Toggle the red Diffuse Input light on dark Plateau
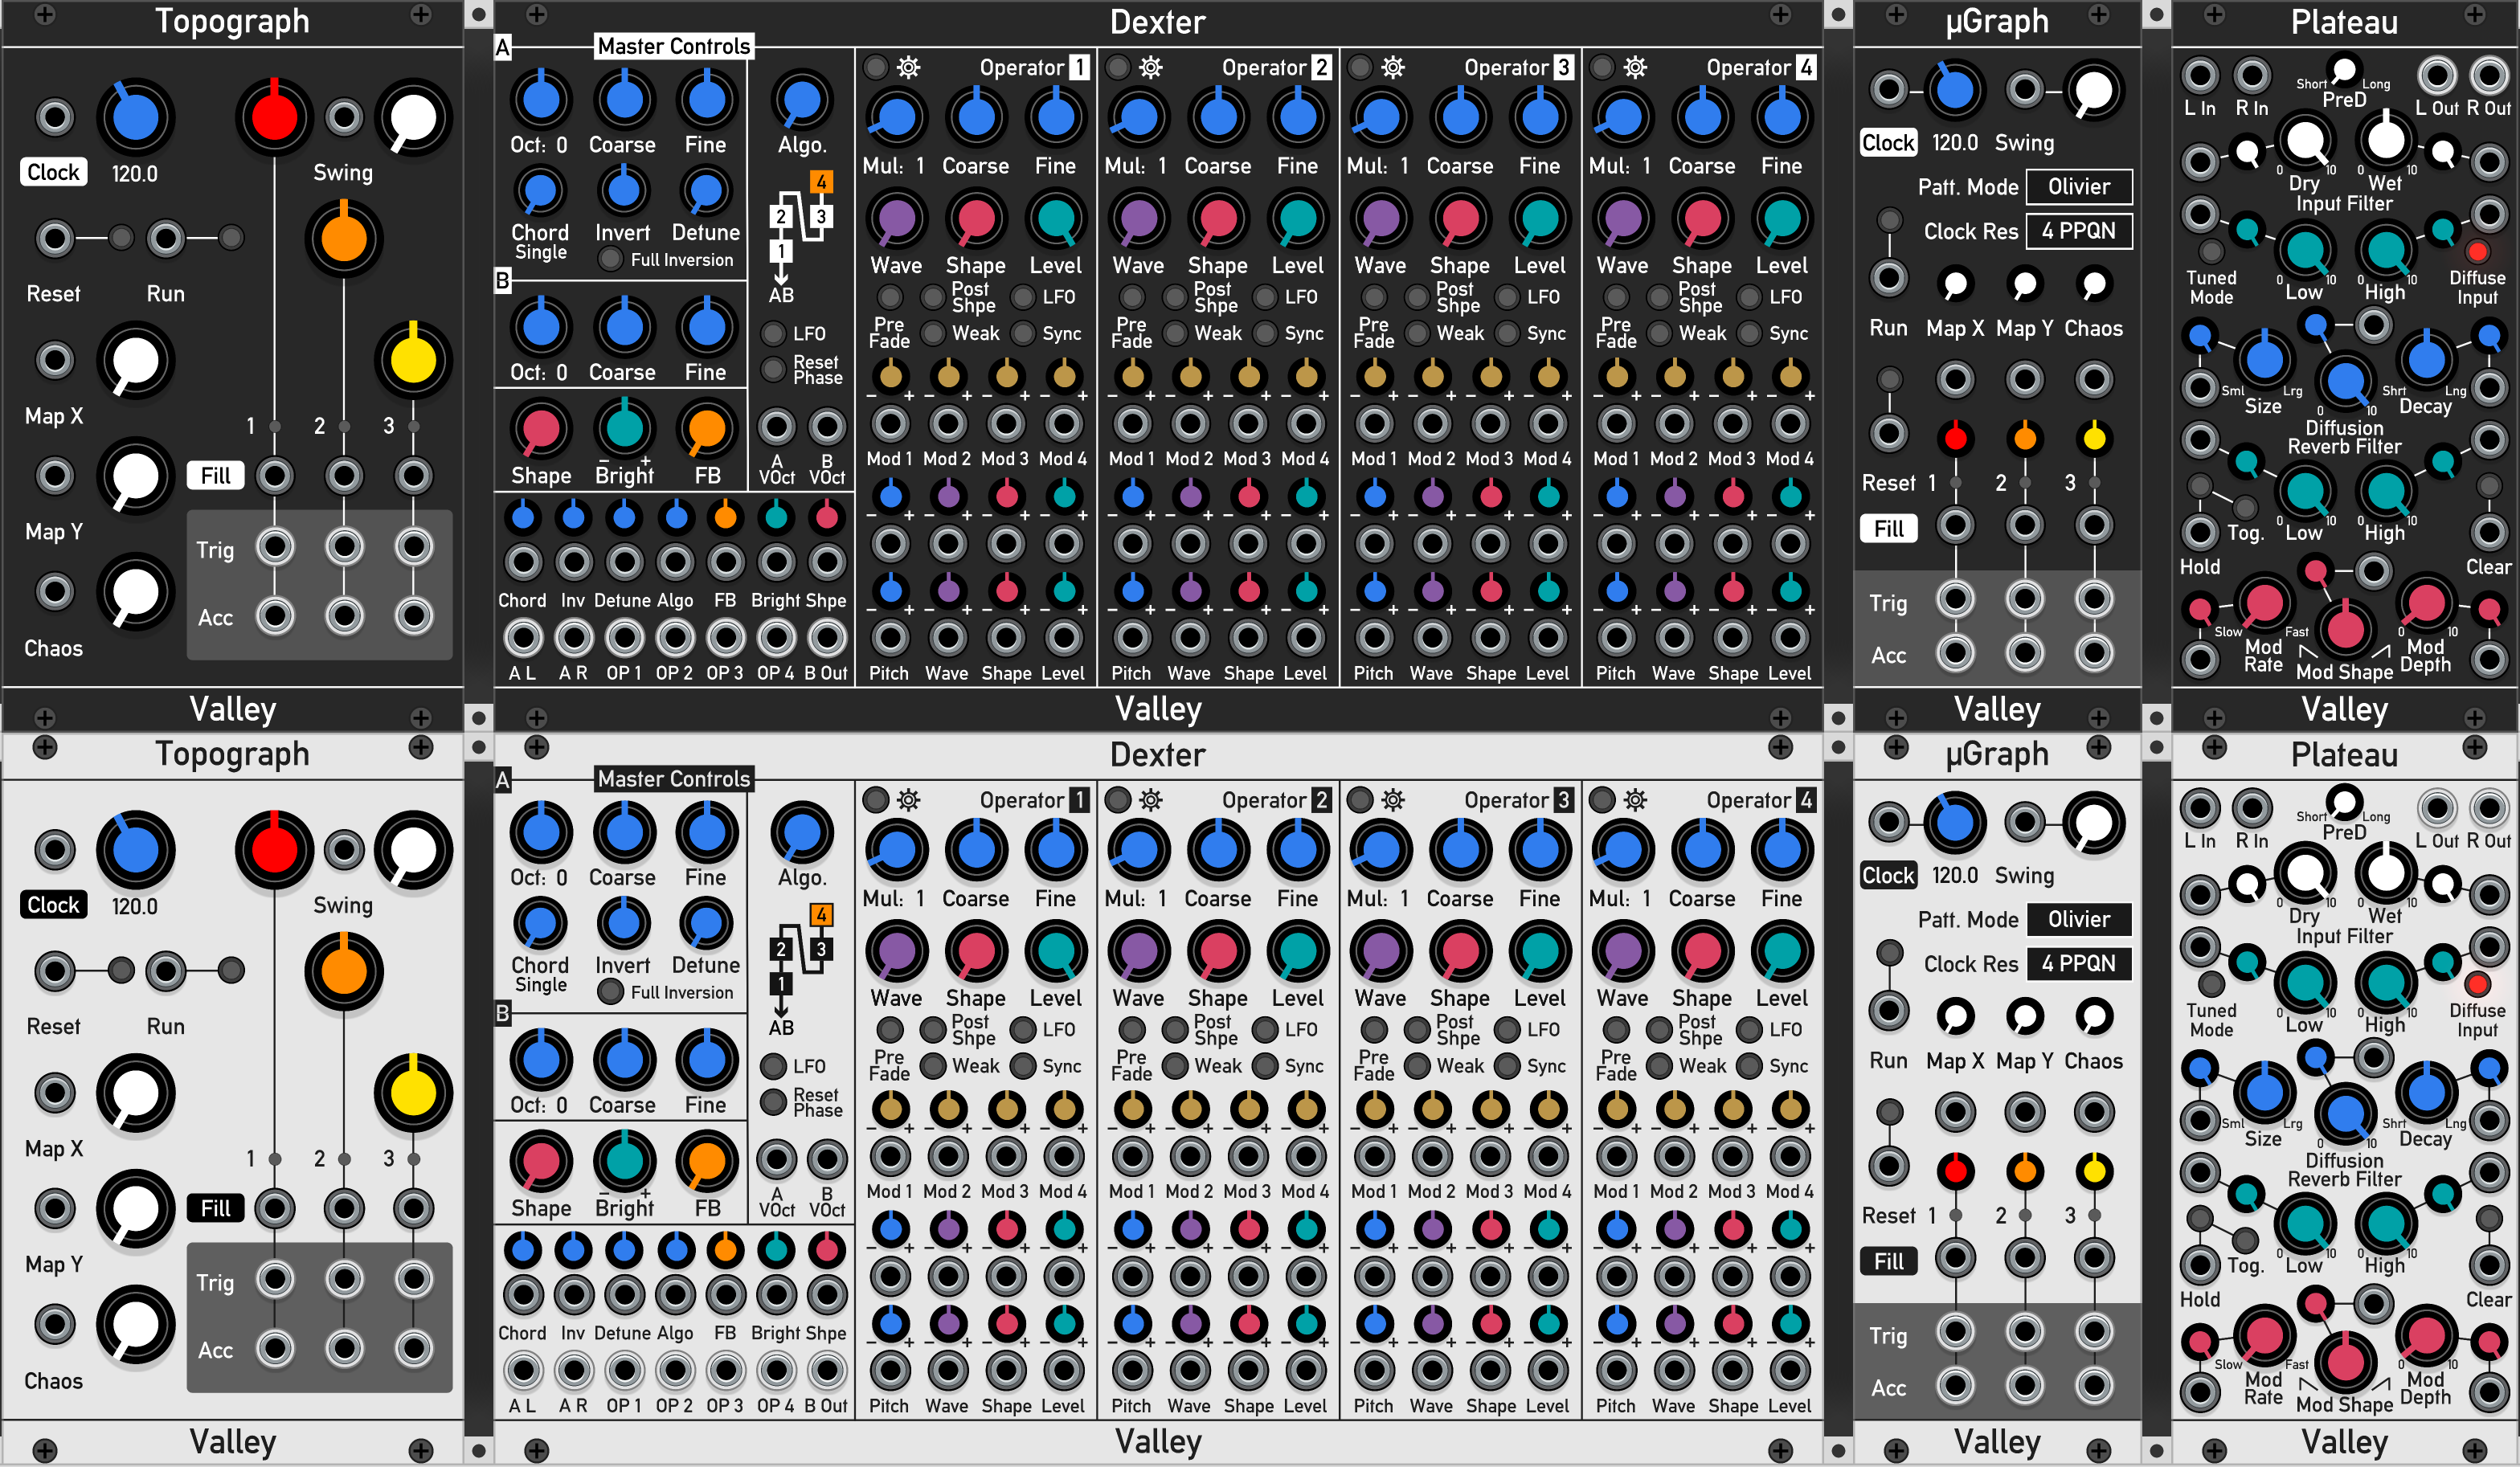 pos(2477,251)
